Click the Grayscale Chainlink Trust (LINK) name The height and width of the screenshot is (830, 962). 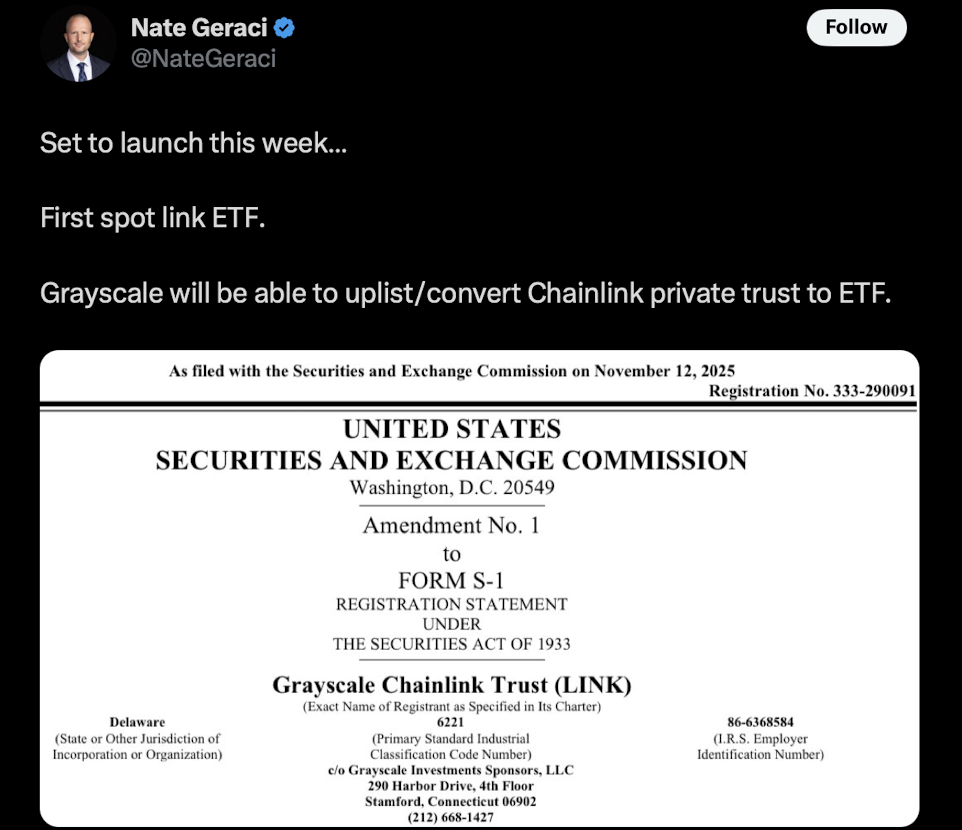(x=452, y=686)
